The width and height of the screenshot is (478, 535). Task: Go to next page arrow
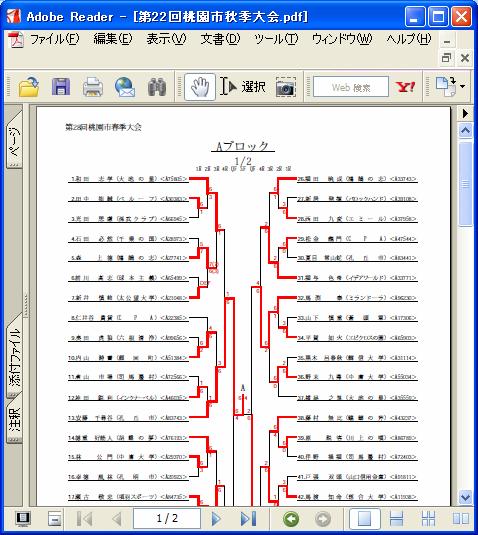point(216,519)
